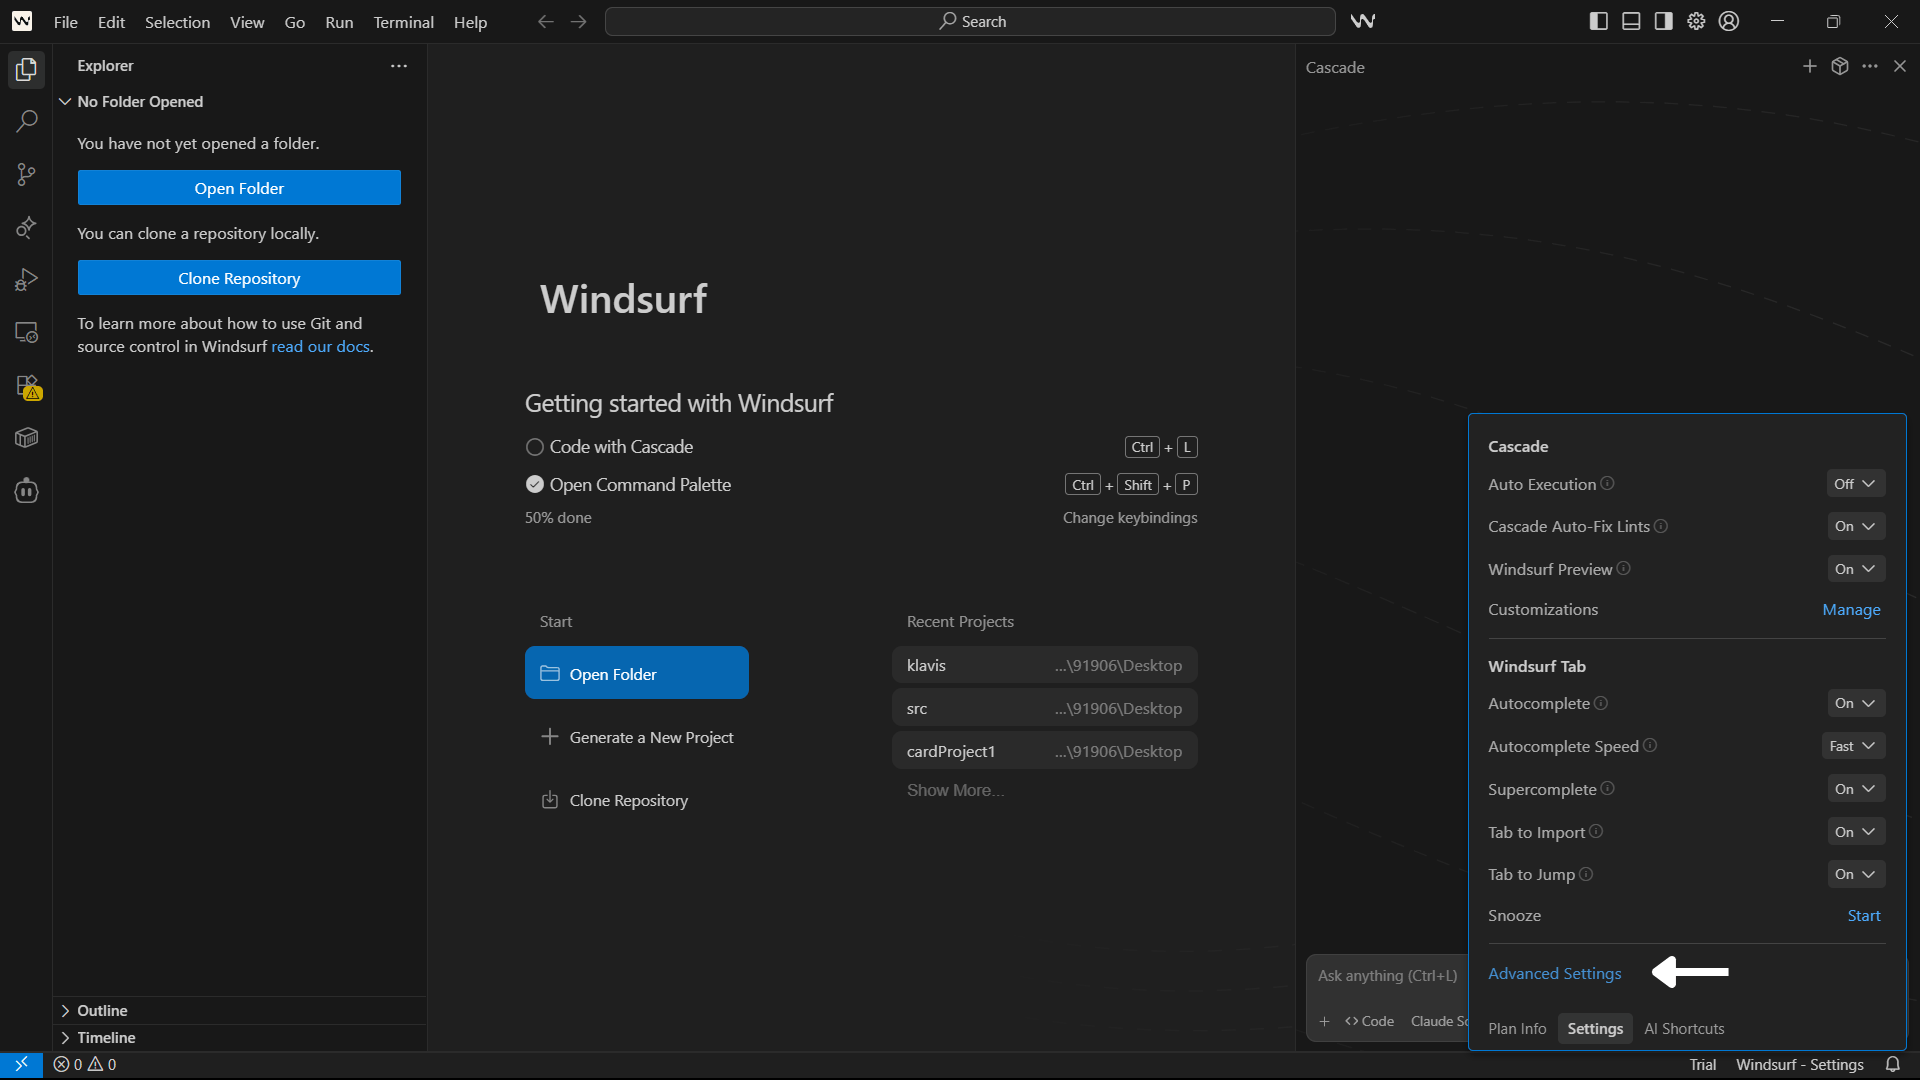Open the read our docs link
1920x1080 pixels.
pyautogui.click(x=320, y=346)
